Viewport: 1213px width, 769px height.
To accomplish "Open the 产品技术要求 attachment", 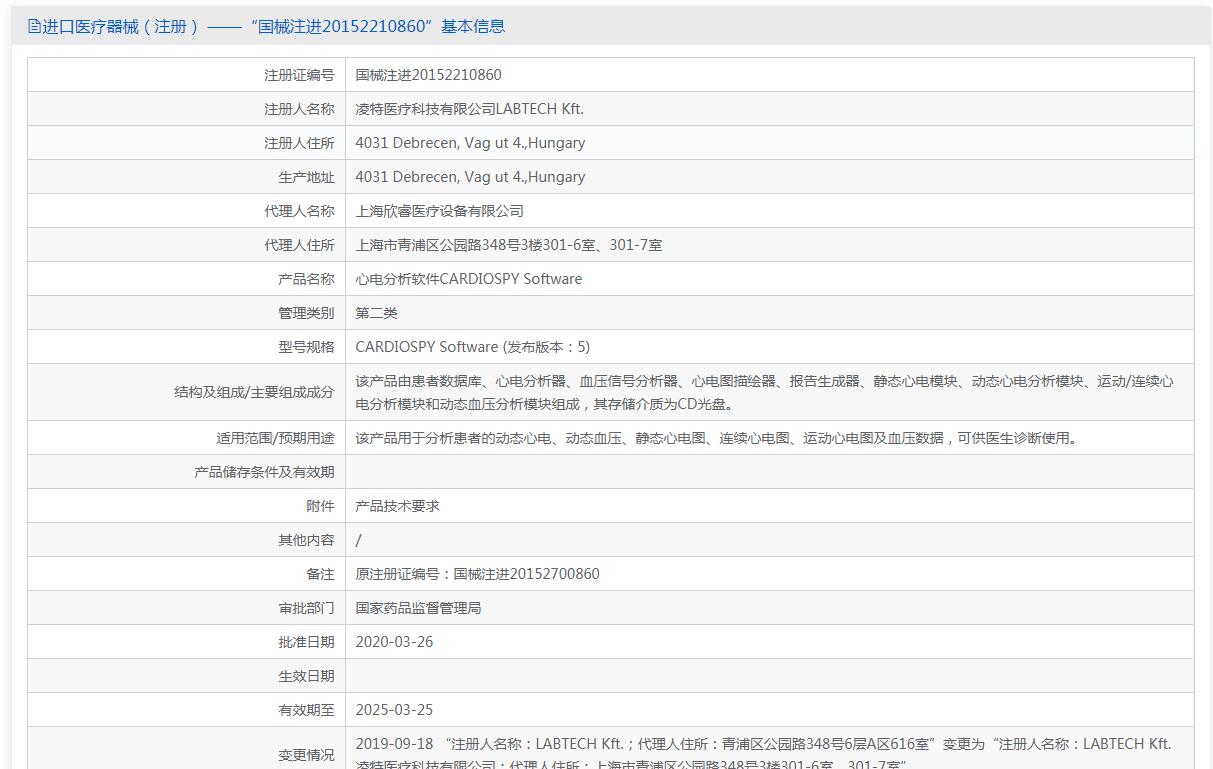I will coord(397,506).
